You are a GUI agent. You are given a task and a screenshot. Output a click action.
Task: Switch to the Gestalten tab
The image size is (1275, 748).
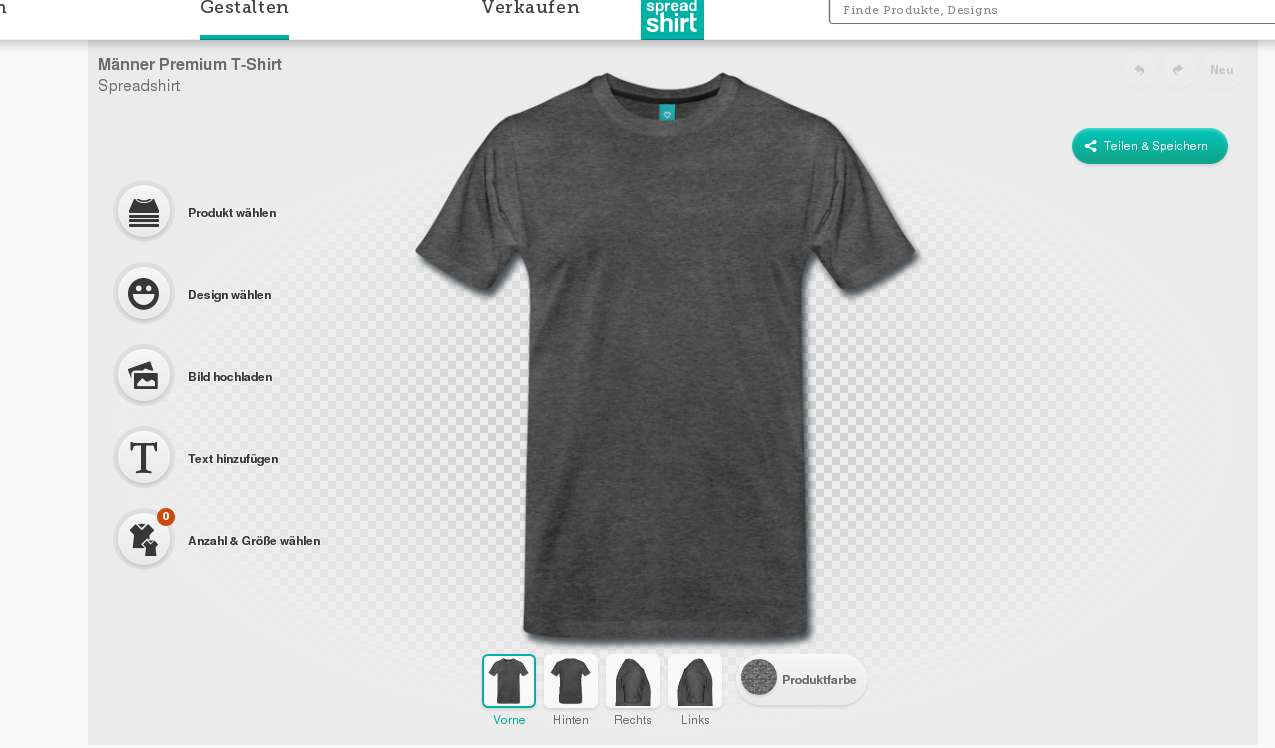(244, 8)
